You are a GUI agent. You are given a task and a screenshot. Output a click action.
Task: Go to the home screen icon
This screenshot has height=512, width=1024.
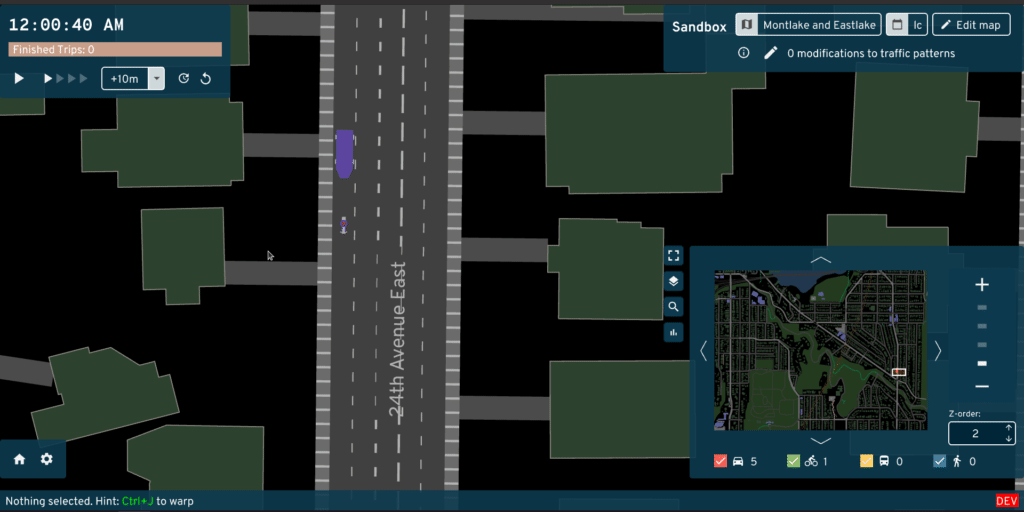click(20, 459)
